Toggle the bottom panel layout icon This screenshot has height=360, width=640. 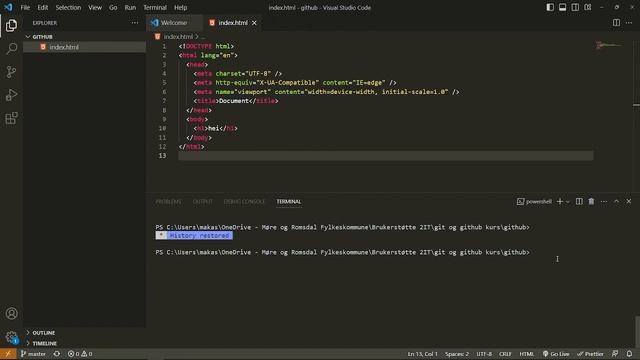[562, 7]
